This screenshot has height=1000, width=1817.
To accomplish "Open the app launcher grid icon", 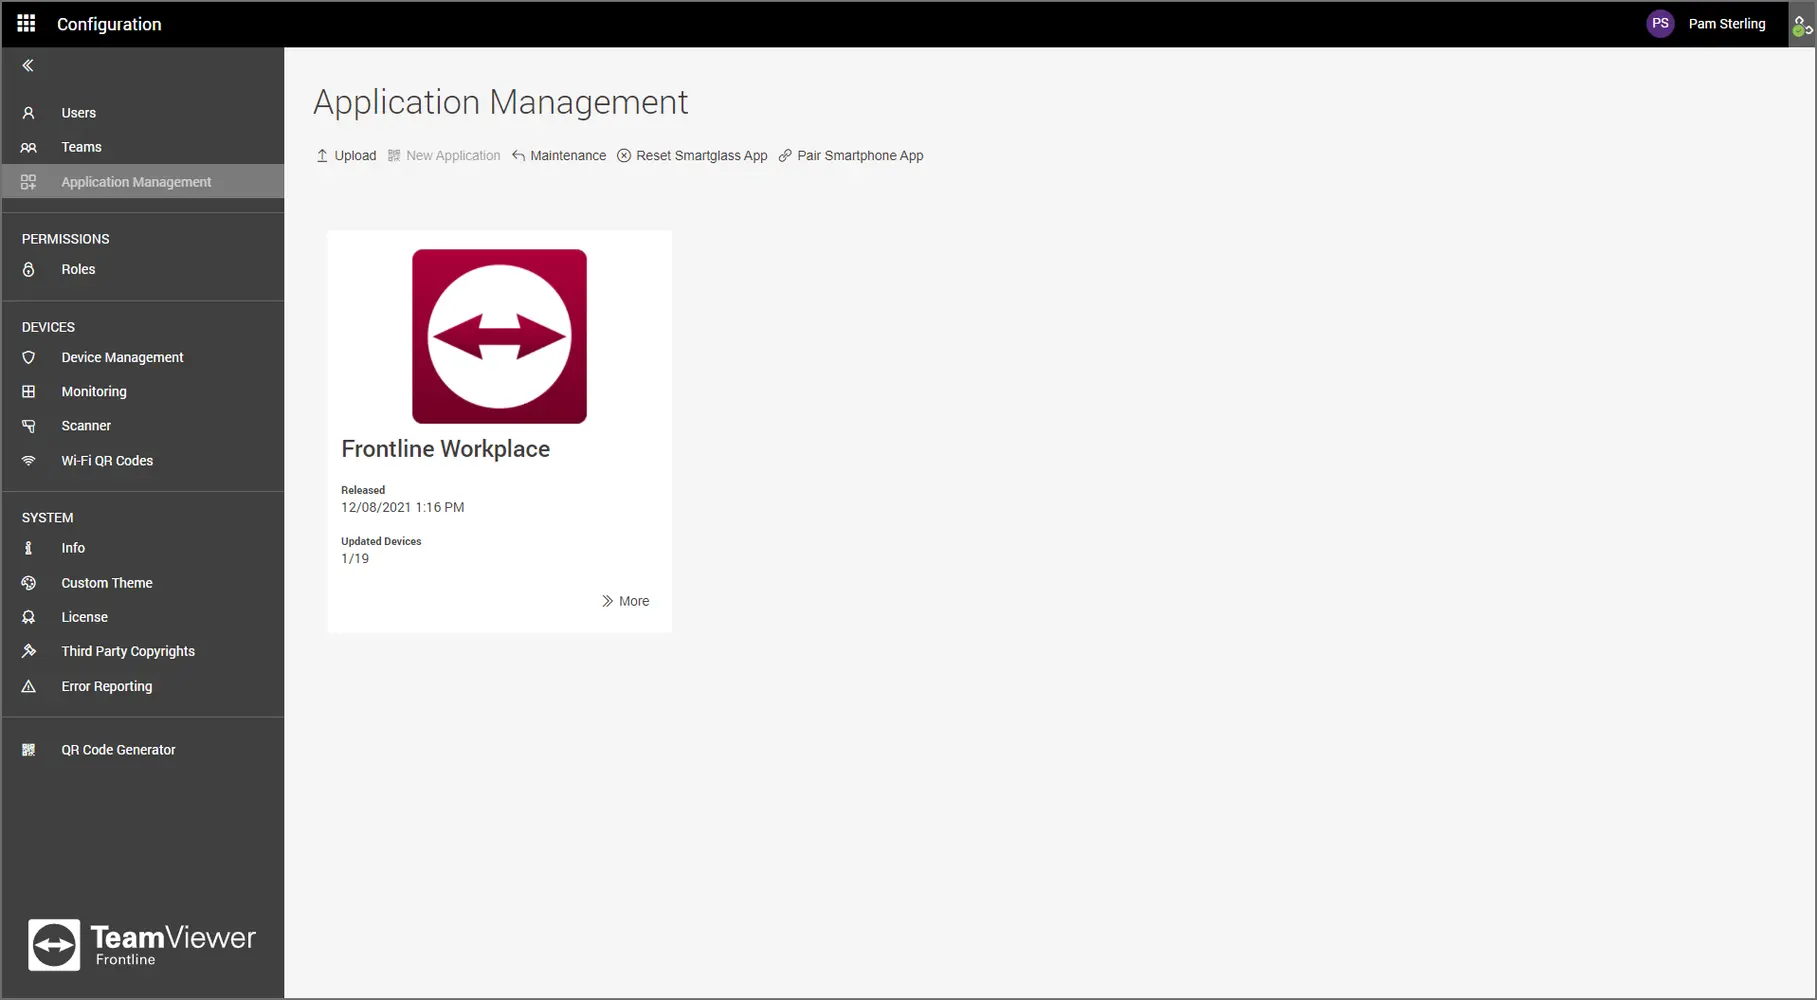I will (x=26, y=23).
